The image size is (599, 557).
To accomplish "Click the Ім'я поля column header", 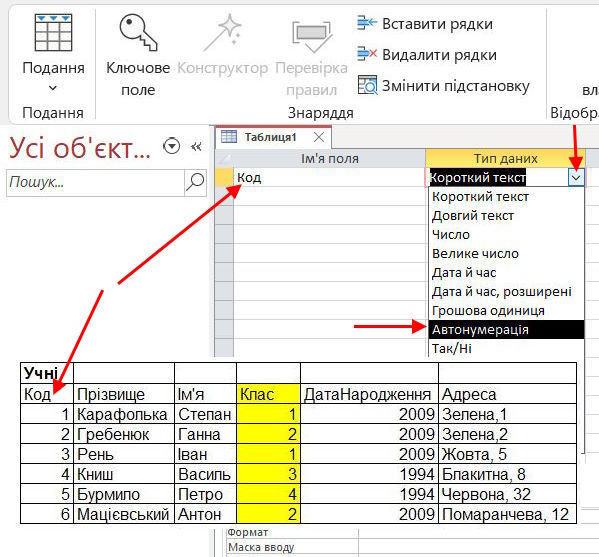I will (329, 158).
